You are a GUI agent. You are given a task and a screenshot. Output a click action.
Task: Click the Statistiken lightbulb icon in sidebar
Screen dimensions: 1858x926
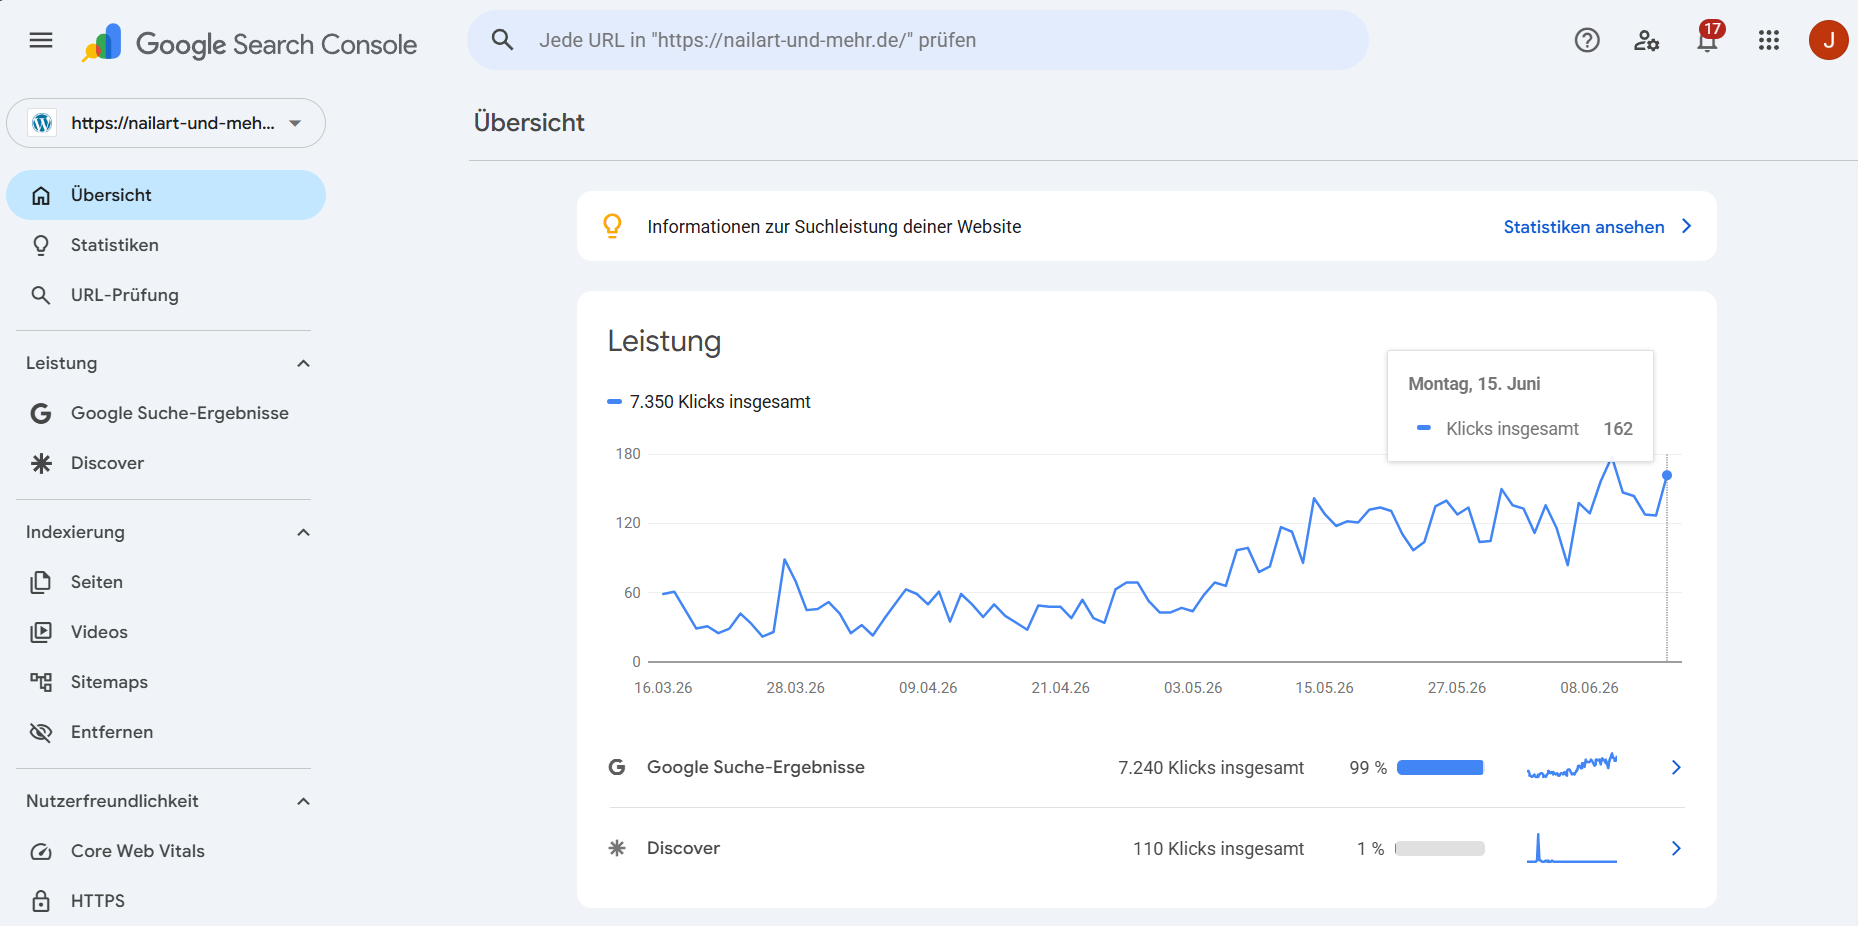coord(41,245)
